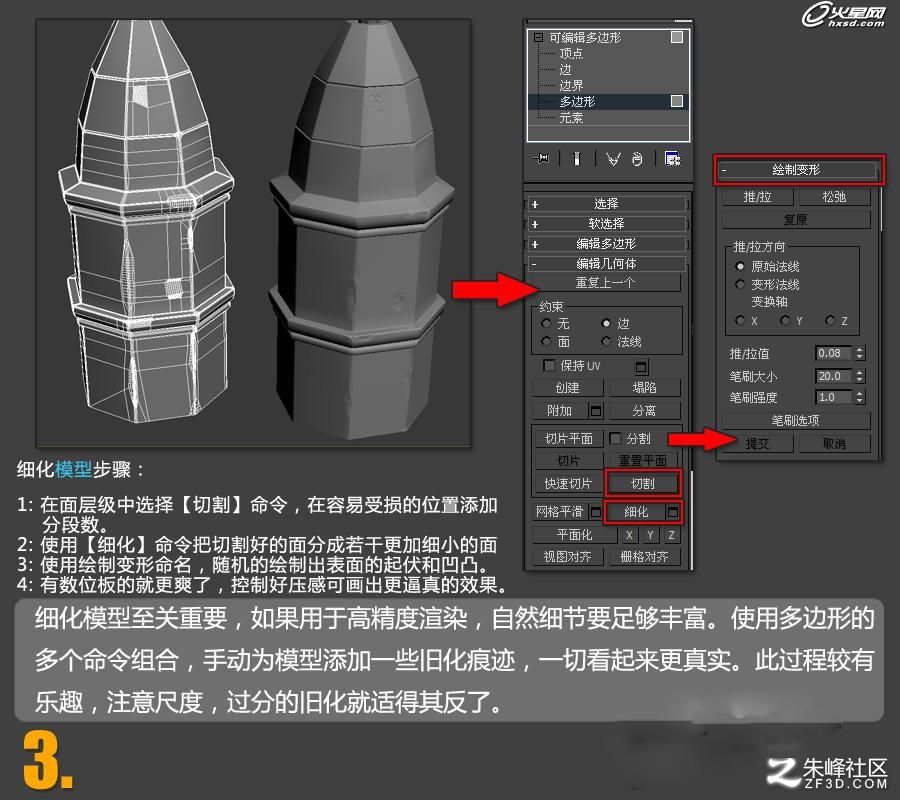900x800 pixels.
Task: Click planarize X button
Action: (x=629, y=535)
